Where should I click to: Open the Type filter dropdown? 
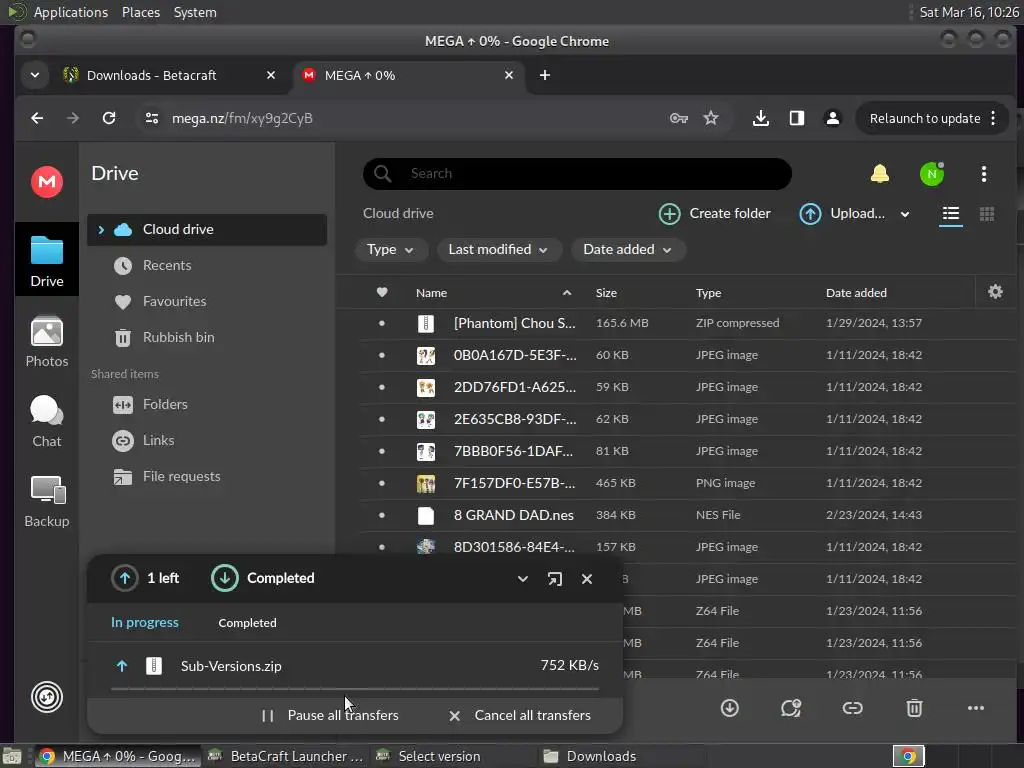[391, 249]
